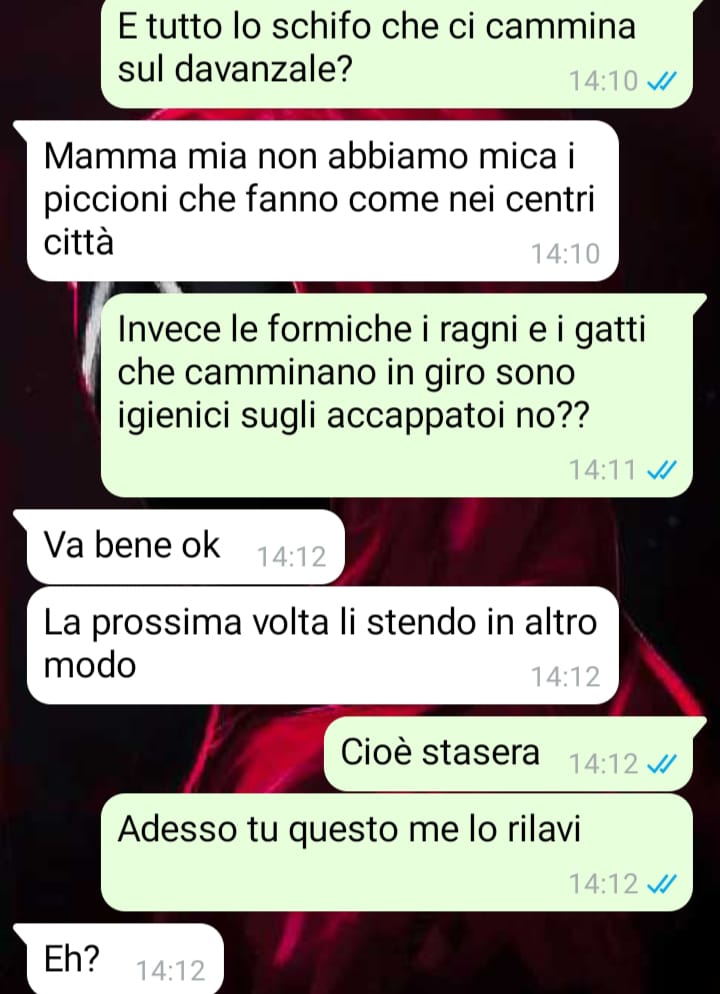Tap the double checkmark on 'sul davanzale?' message
Screen dimensions: 720x994
(661, 81)
